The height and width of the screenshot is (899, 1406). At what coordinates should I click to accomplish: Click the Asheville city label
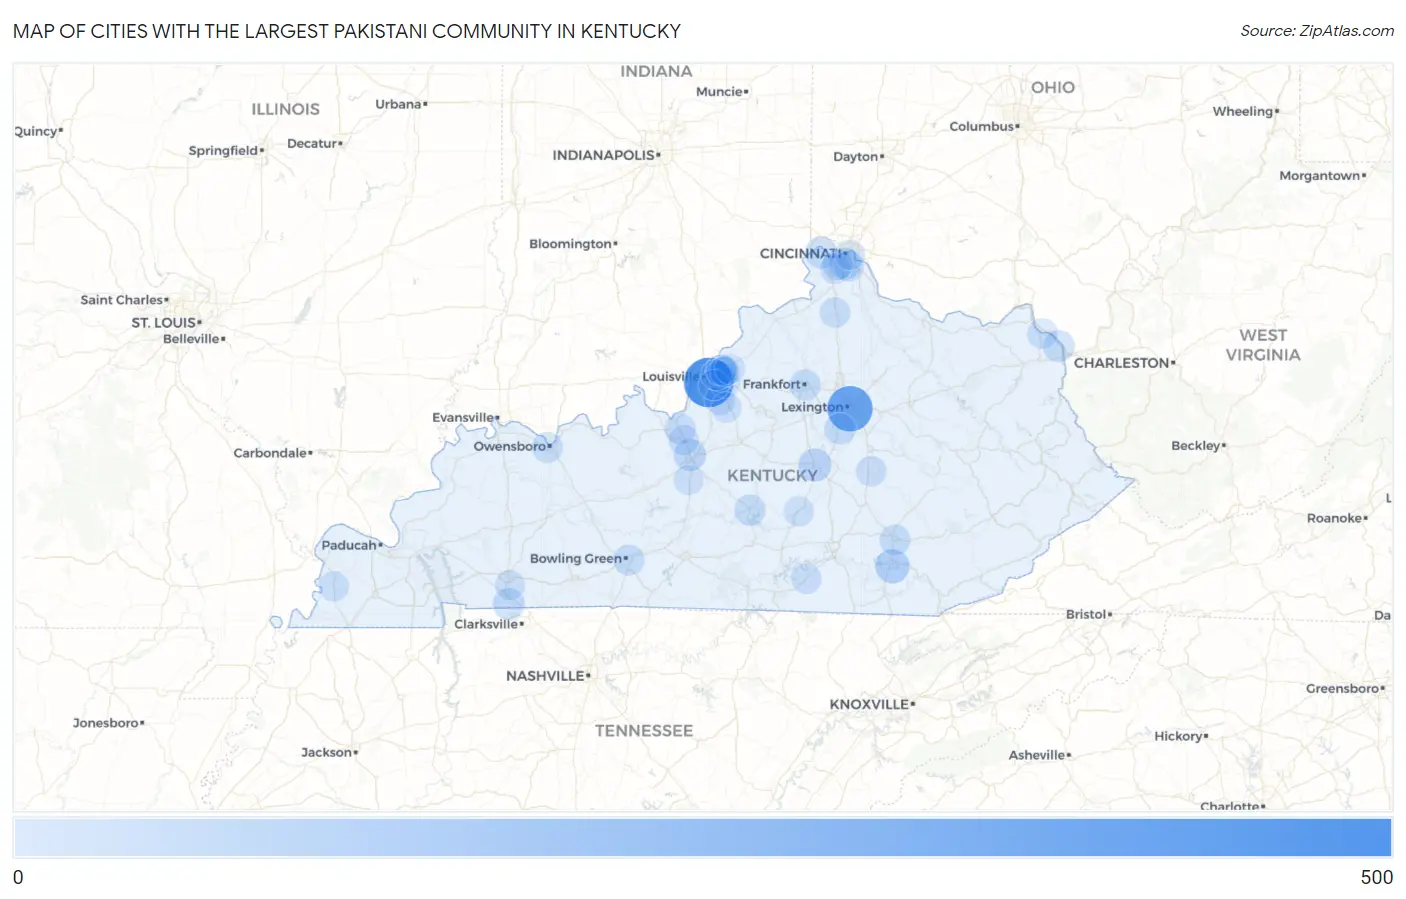click(1037, 755)
